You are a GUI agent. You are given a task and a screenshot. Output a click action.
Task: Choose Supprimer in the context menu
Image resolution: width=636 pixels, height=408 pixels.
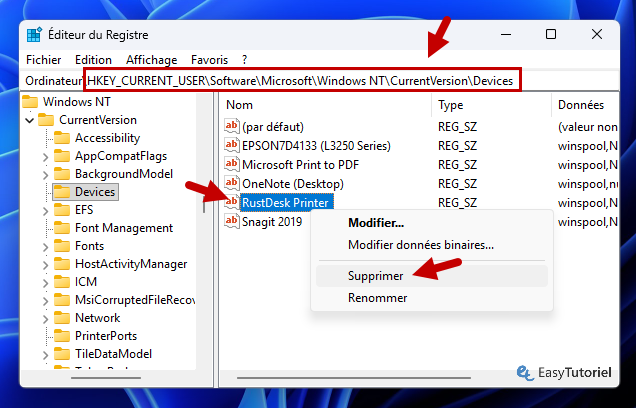432,276
